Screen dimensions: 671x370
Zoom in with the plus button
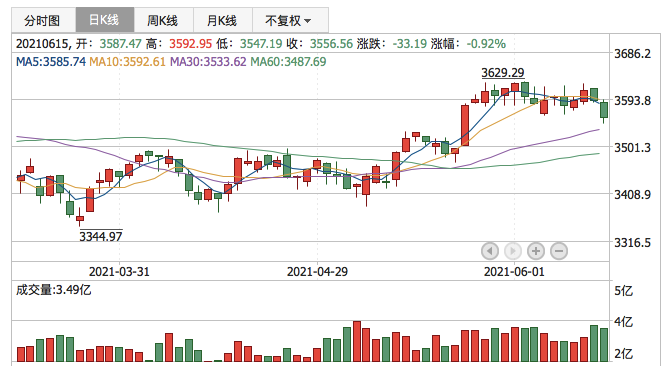click(x=536, y=251)
